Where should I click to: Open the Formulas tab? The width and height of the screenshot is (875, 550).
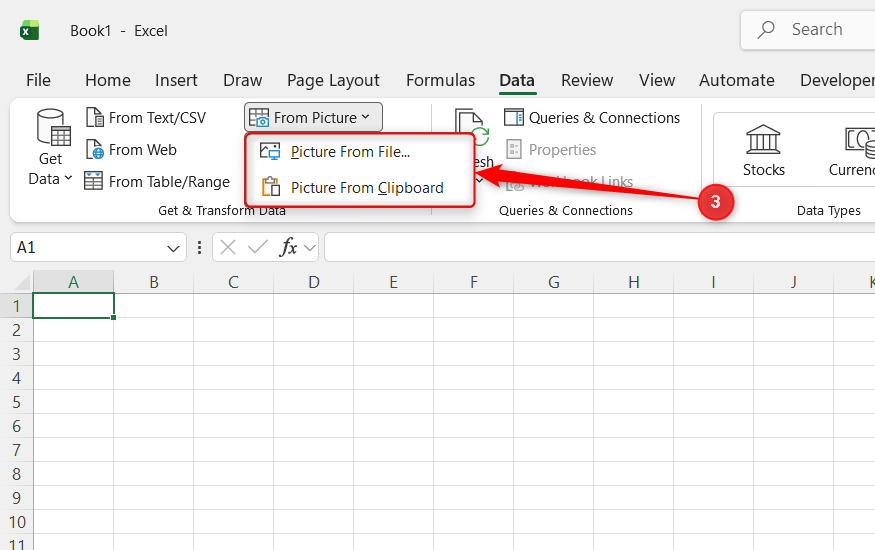pyautogui.click(x=440, y=80)
